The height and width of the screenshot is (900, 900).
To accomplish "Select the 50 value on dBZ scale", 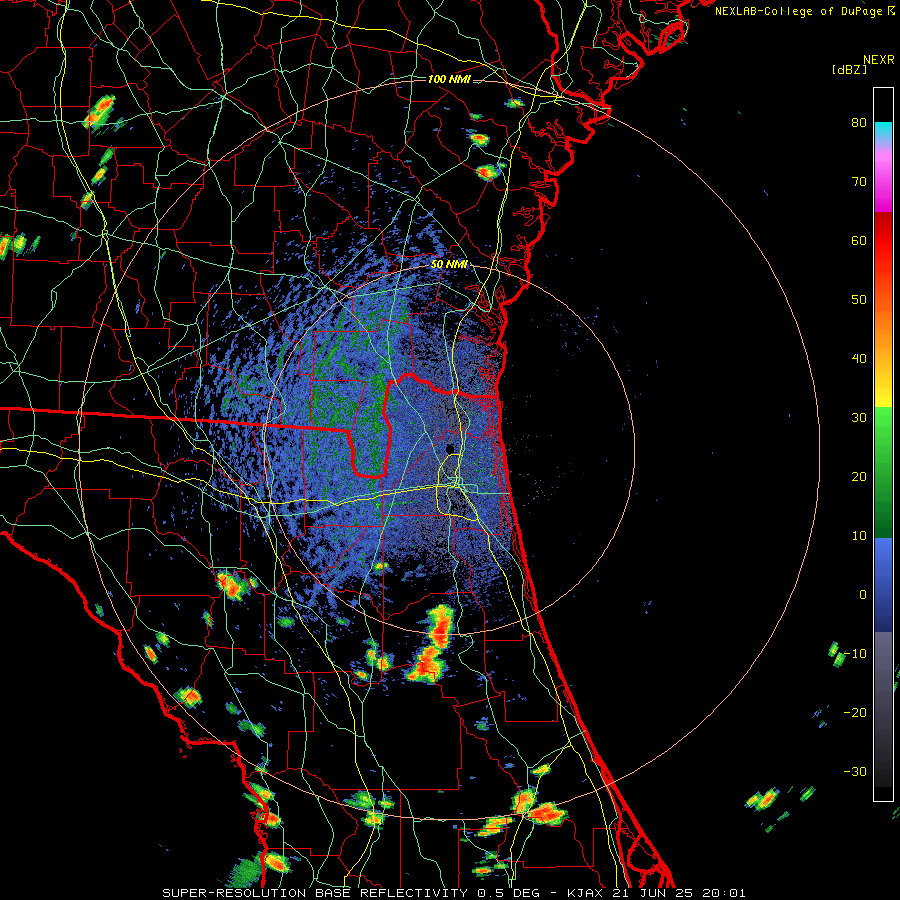I will [x=859, y=300].
